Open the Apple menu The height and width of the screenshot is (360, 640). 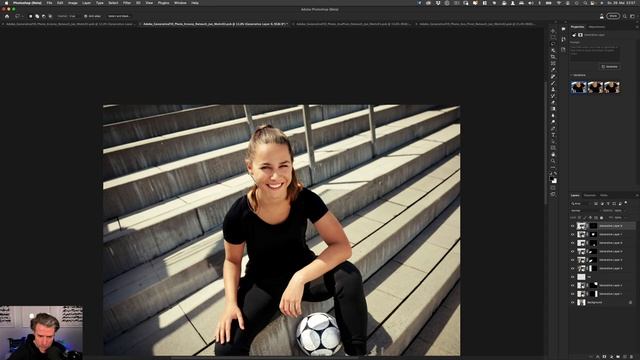tap(6, 3)
